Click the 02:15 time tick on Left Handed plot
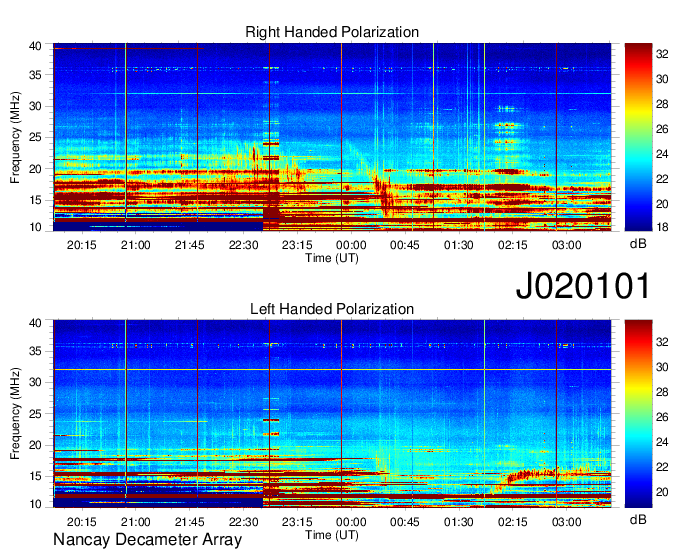Screen dimensions: 680x552 tap(513, 522)
